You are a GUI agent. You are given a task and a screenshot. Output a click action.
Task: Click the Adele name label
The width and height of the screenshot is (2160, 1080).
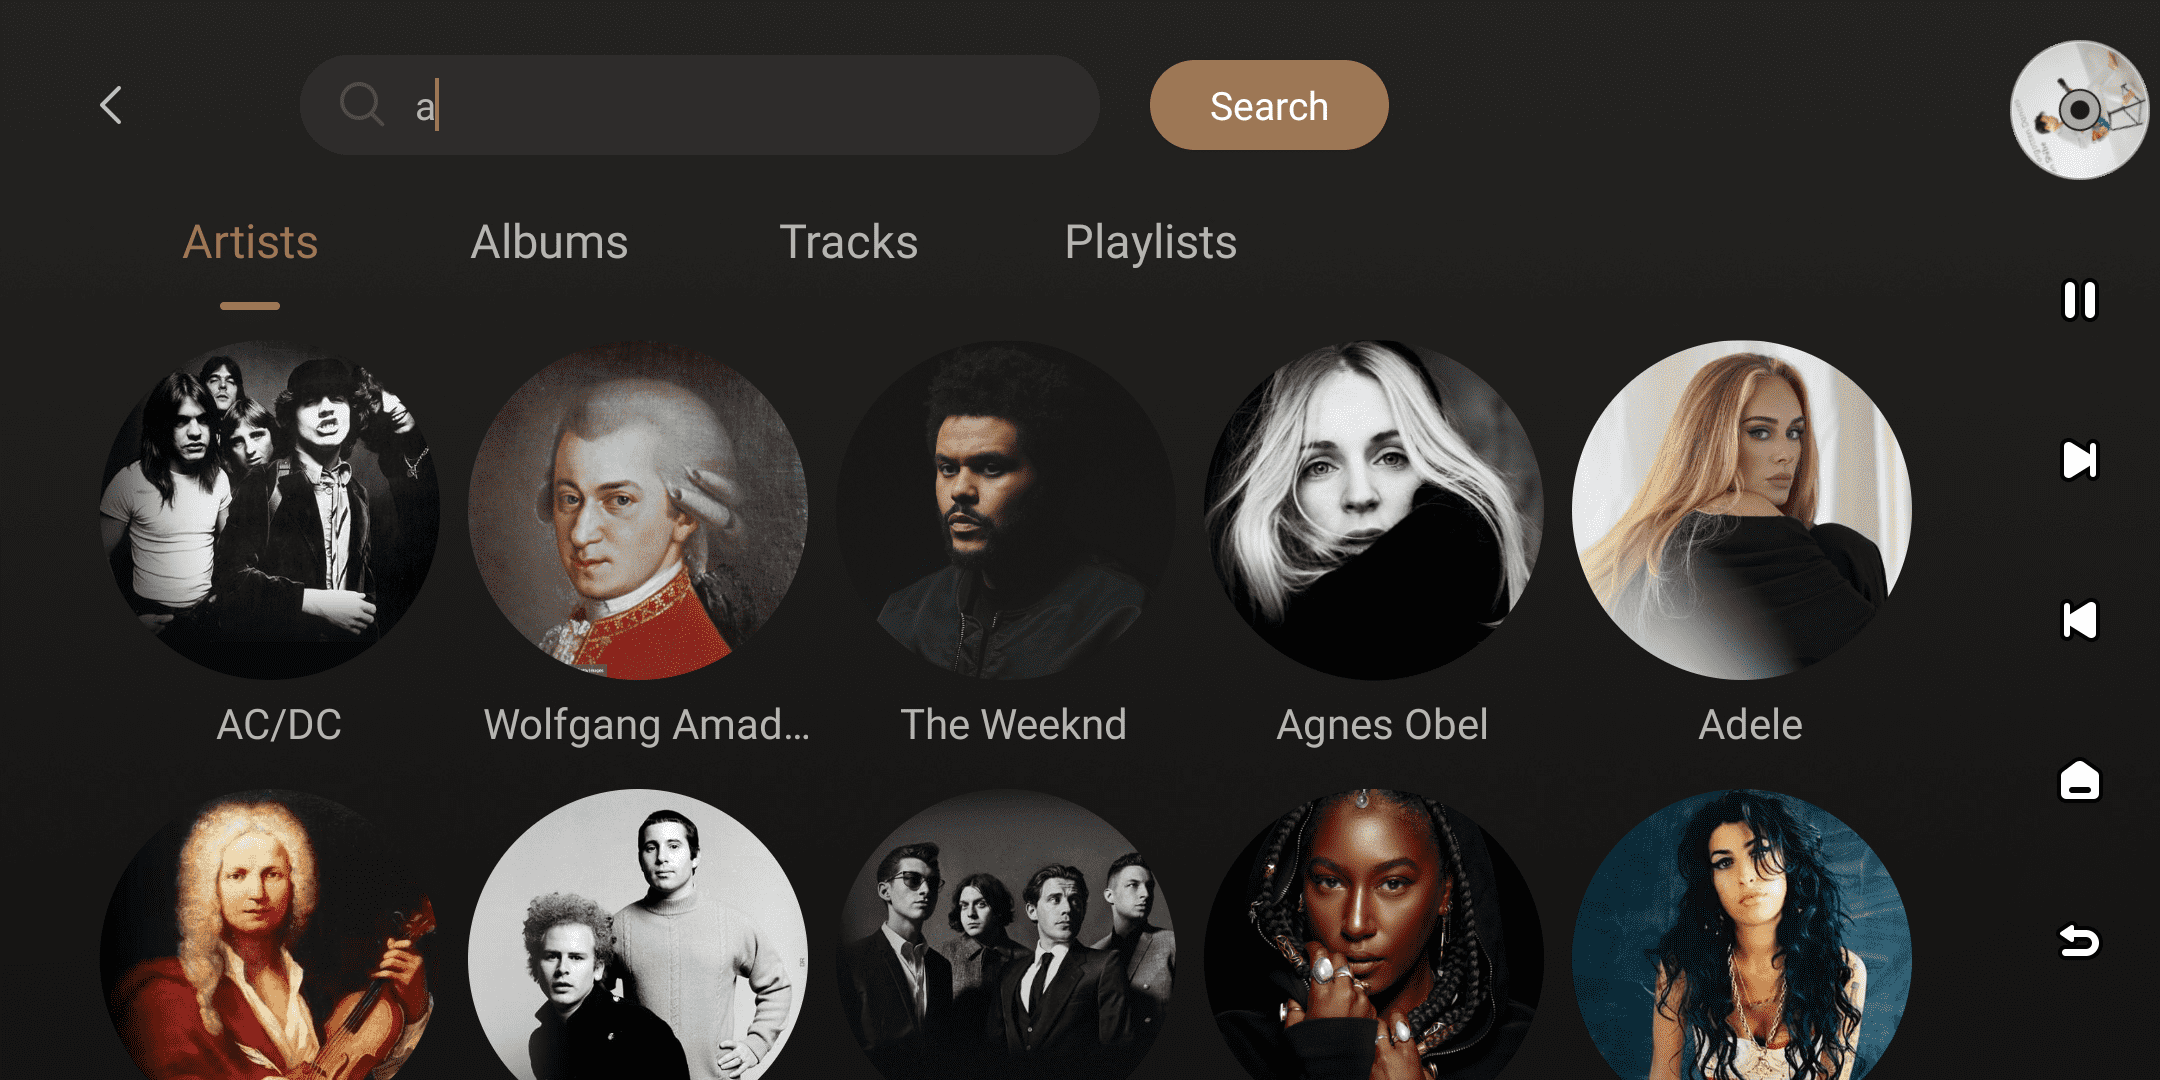tap(1750, 725)
